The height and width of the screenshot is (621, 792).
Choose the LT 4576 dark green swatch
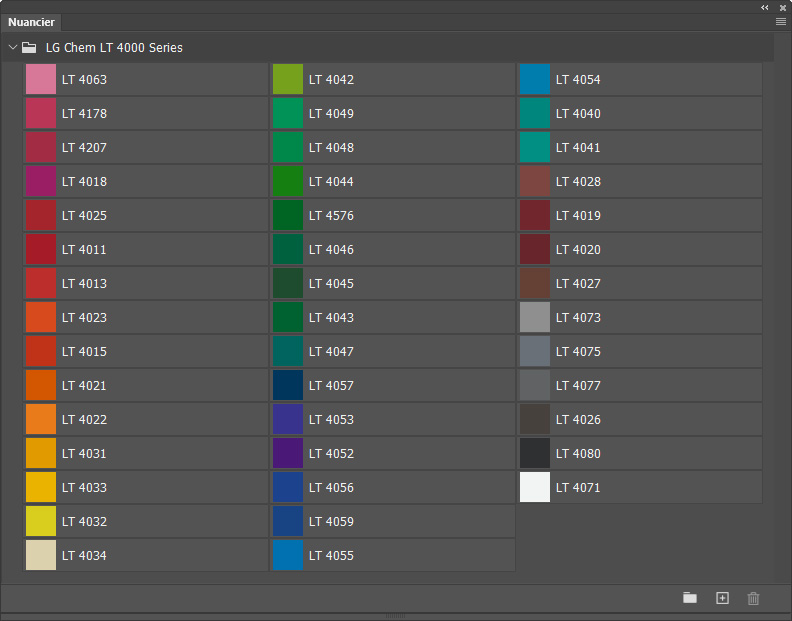[288, 215]
